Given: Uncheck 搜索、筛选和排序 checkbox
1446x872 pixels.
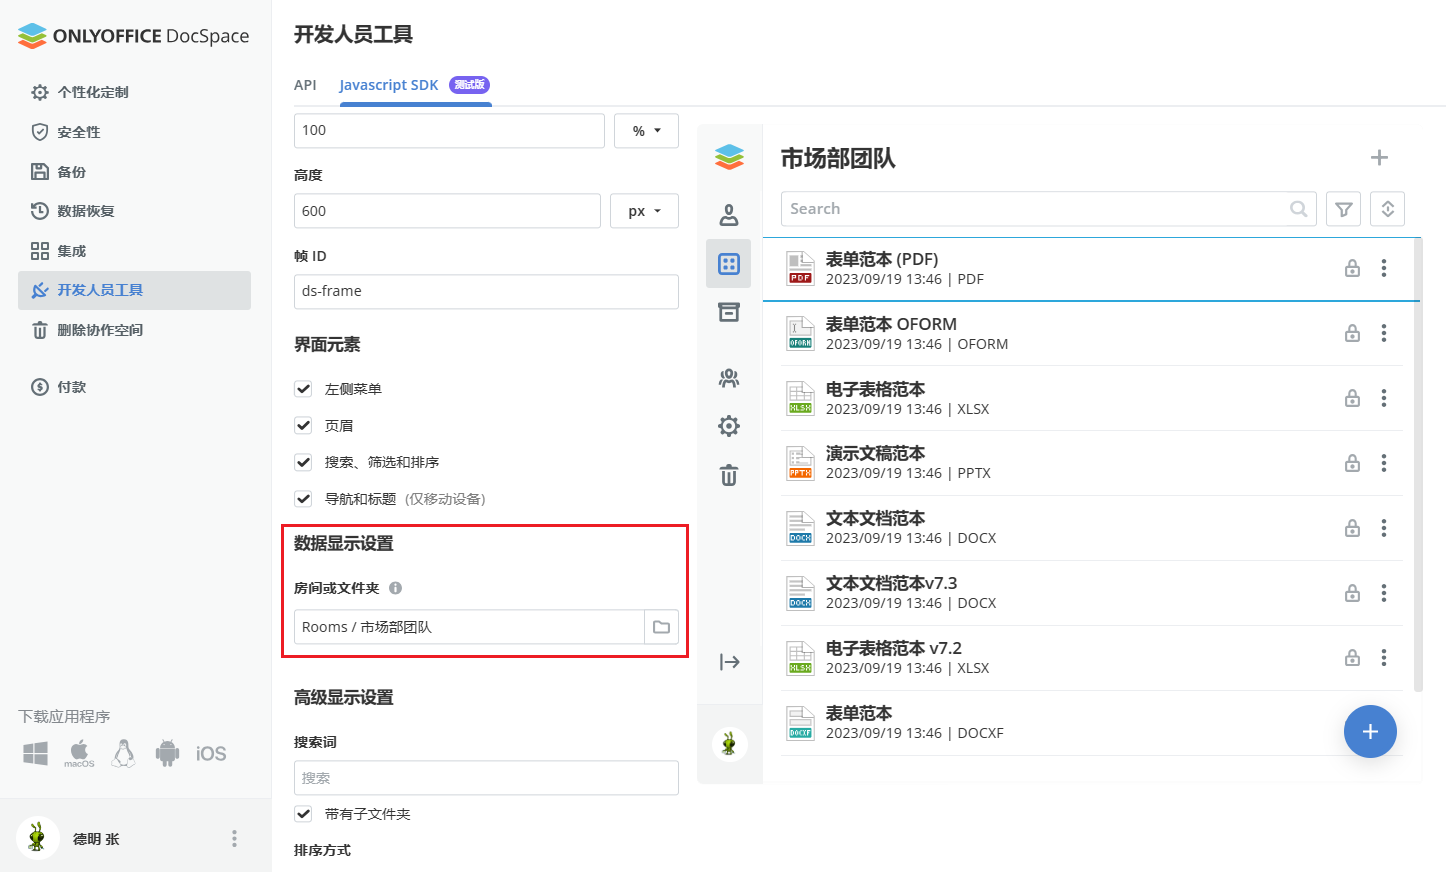Looking at the screenshot, I should [303, 462].
